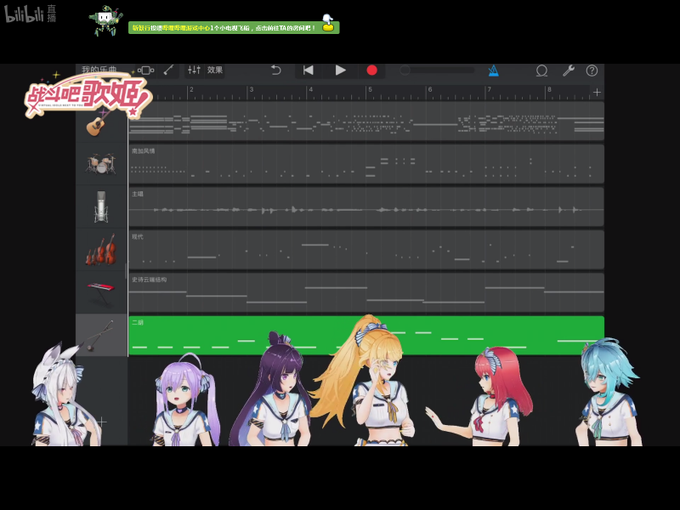680x510 pixels.
Task: Start recording with the red Record button
Action: coord(372,70)
